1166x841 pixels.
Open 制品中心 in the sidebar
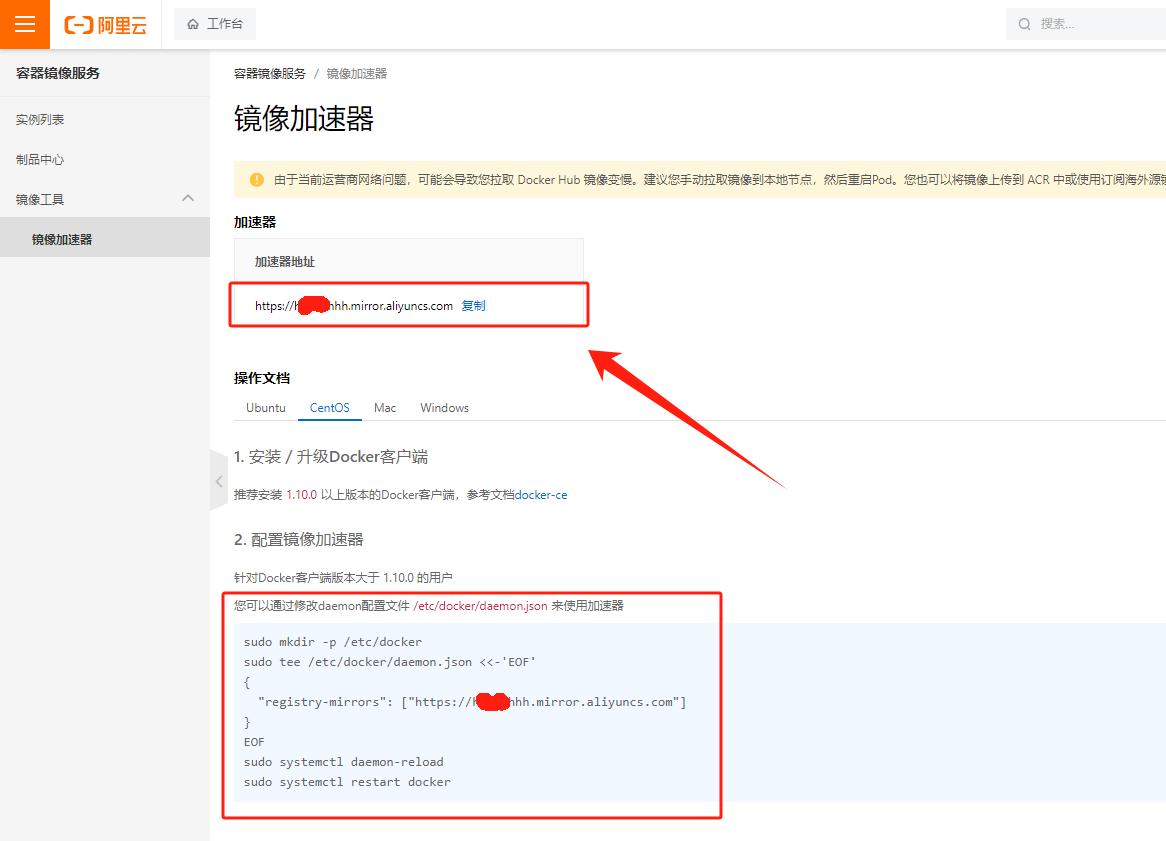pyautogui.click(x=40, y=159)
